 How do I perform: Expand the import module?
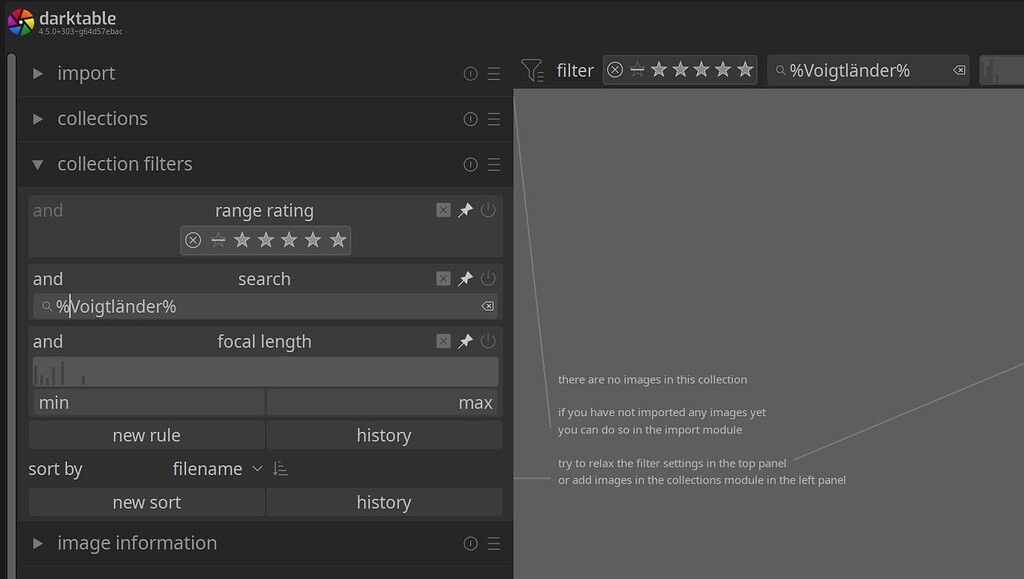tap(38, 73)
